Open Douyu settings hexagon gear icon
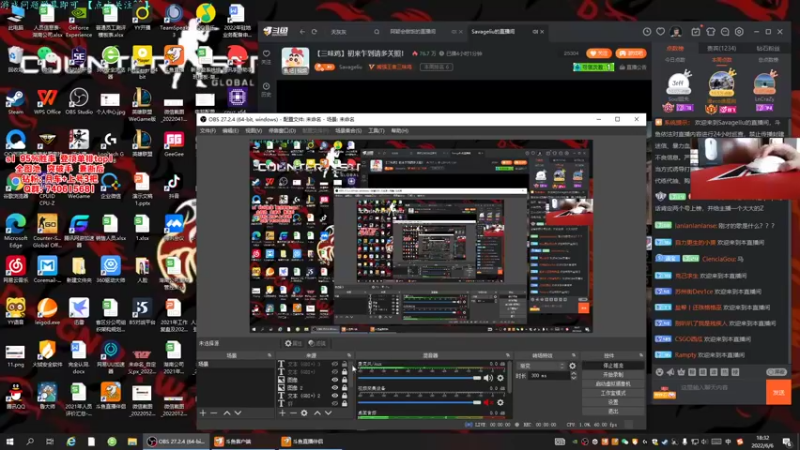 [x=739, y=32]
